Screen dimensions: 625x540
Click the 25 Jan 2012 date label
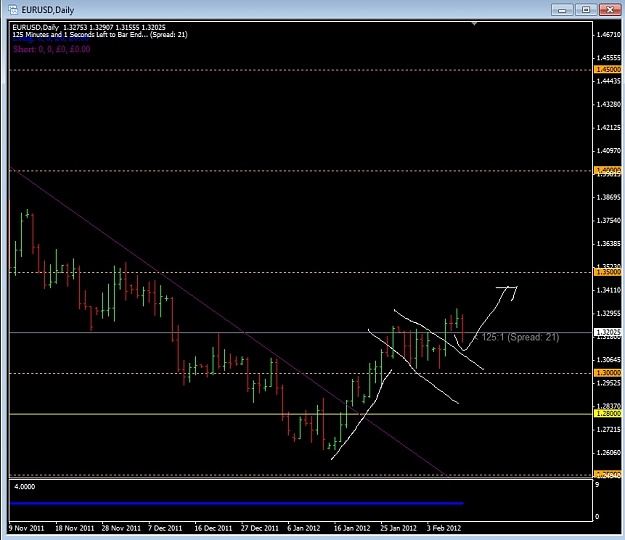click(399, 528)
